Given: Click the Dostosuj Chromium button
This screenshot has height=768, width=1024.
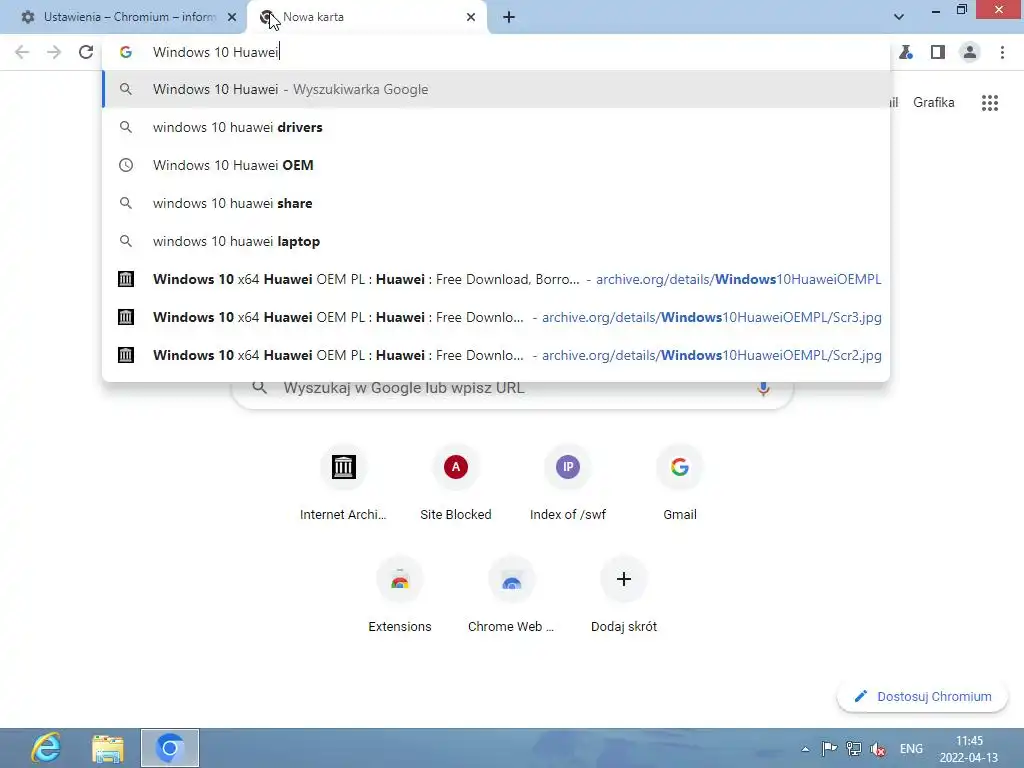Looking at the screenshot, I should tap(922, 697).
